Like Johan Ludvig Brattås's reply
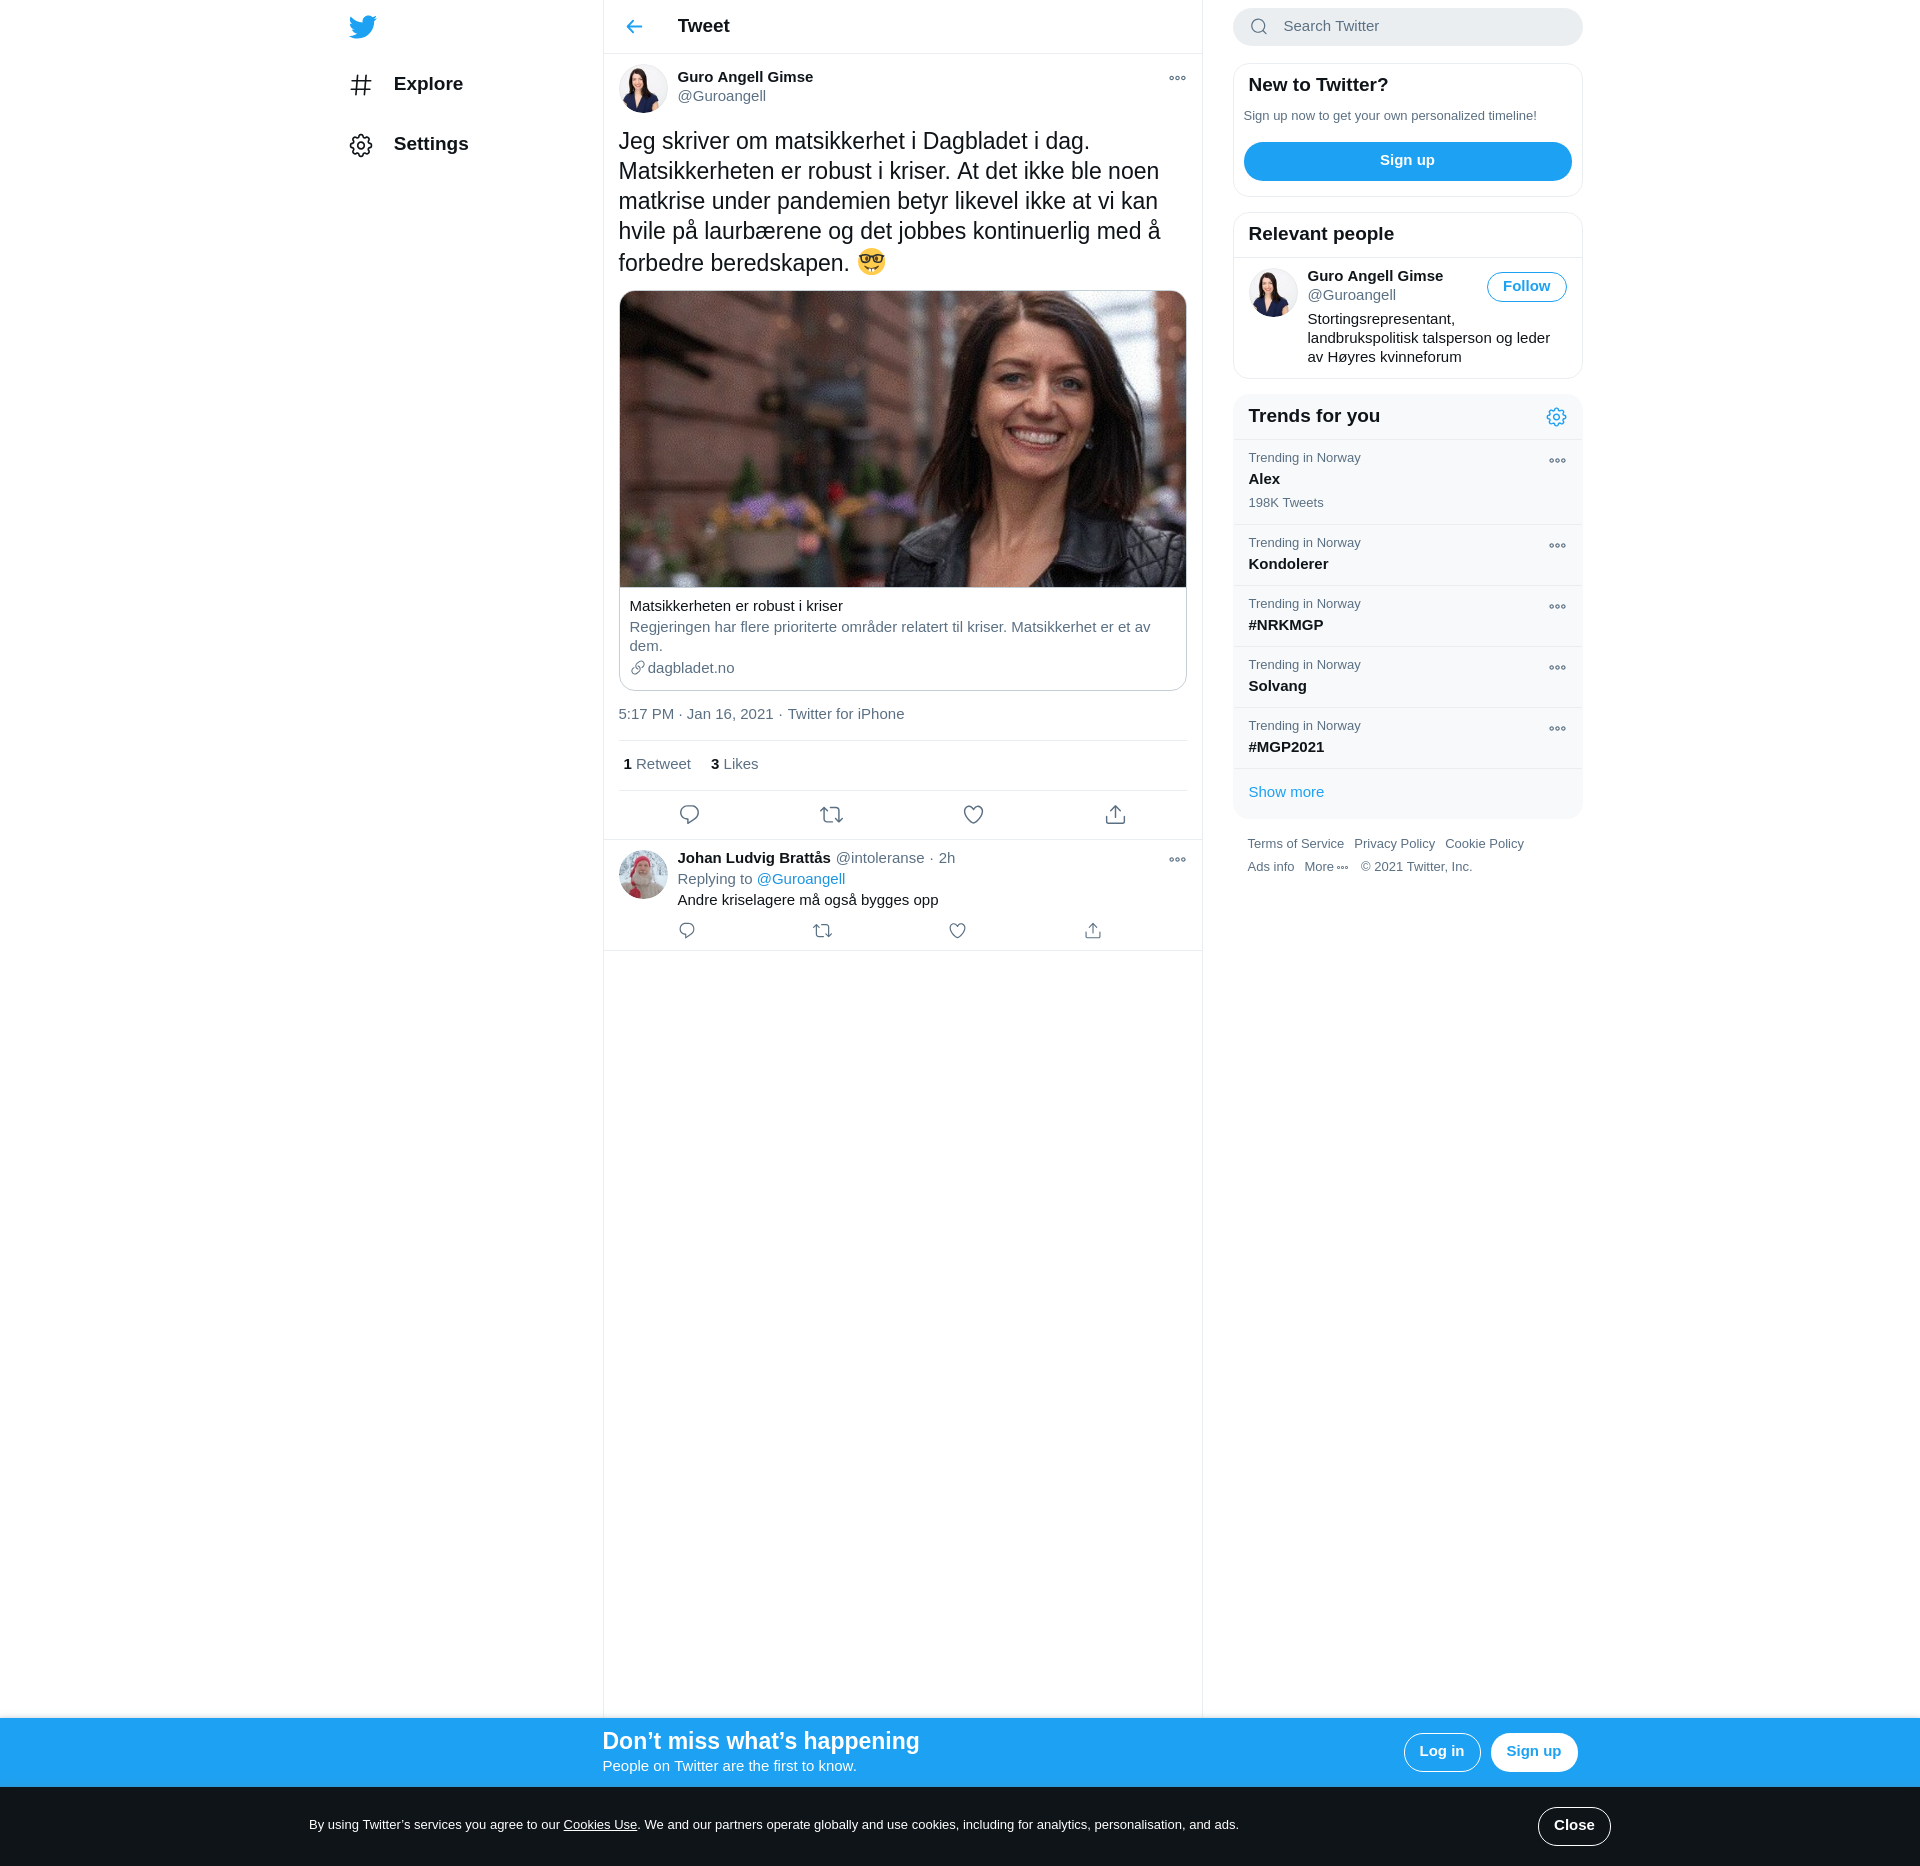The image size is (1920, 1866). point(957,931)
